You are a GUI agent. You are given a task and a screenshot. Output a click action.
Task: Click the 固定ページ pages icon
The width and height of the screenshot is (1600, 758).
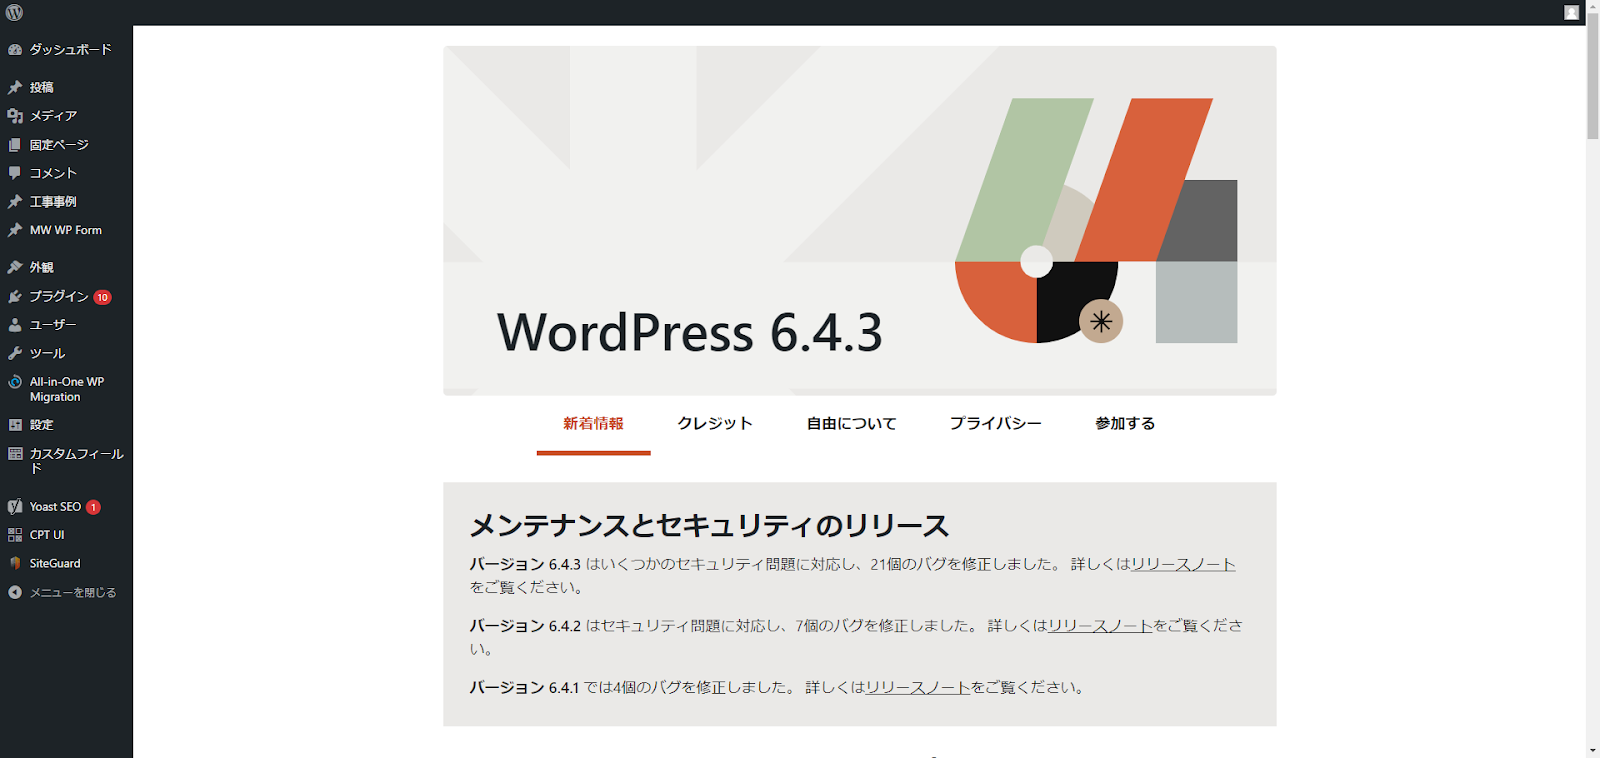(15, 145)
